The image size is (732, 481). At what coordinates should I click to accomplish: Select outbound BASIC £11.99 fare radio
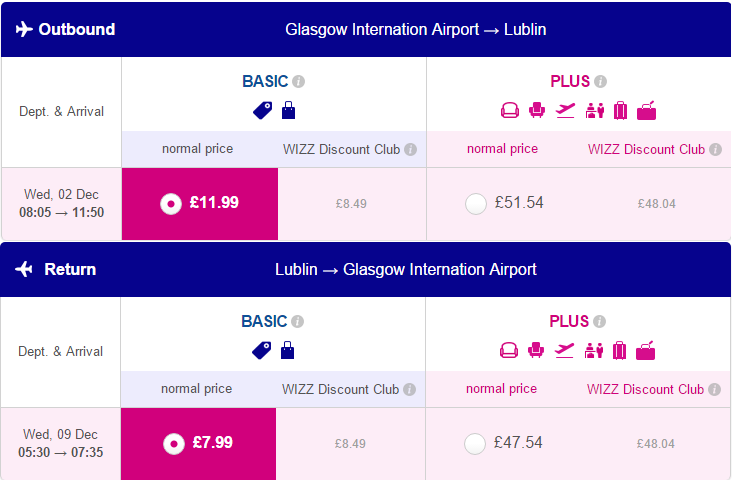pyautogui.click(x=171, y=204)
